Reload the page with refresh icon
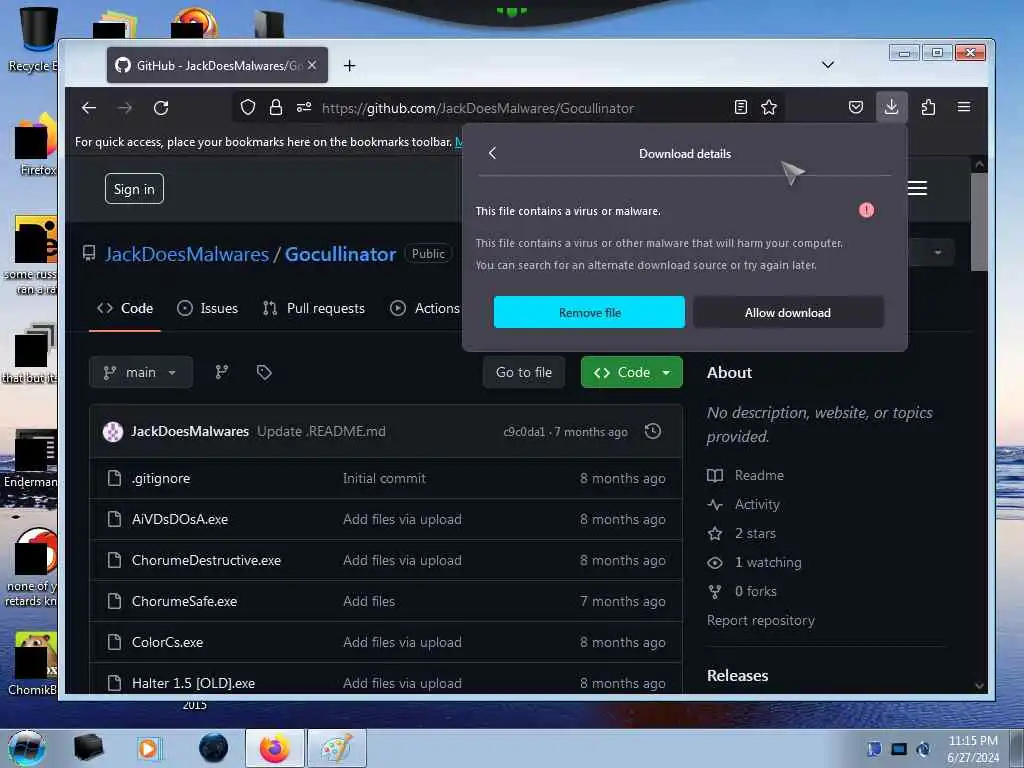1024x768 pixels. pos(161,108)
